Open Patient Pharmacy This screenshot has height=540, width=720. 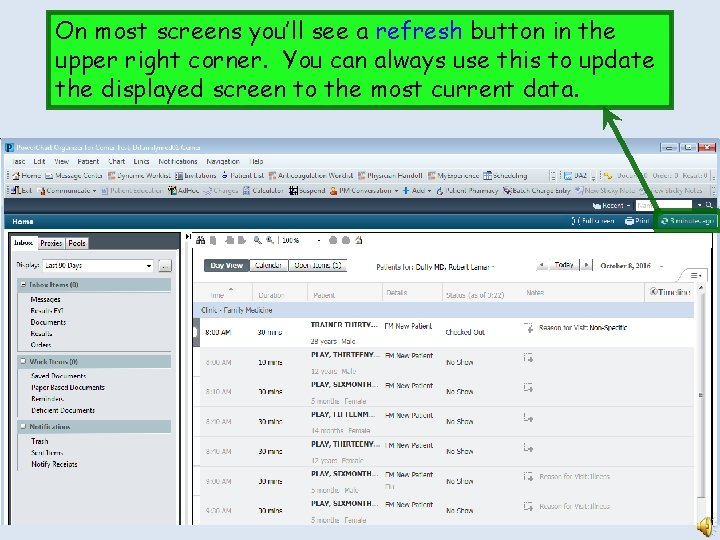click(x=467, y=190)
